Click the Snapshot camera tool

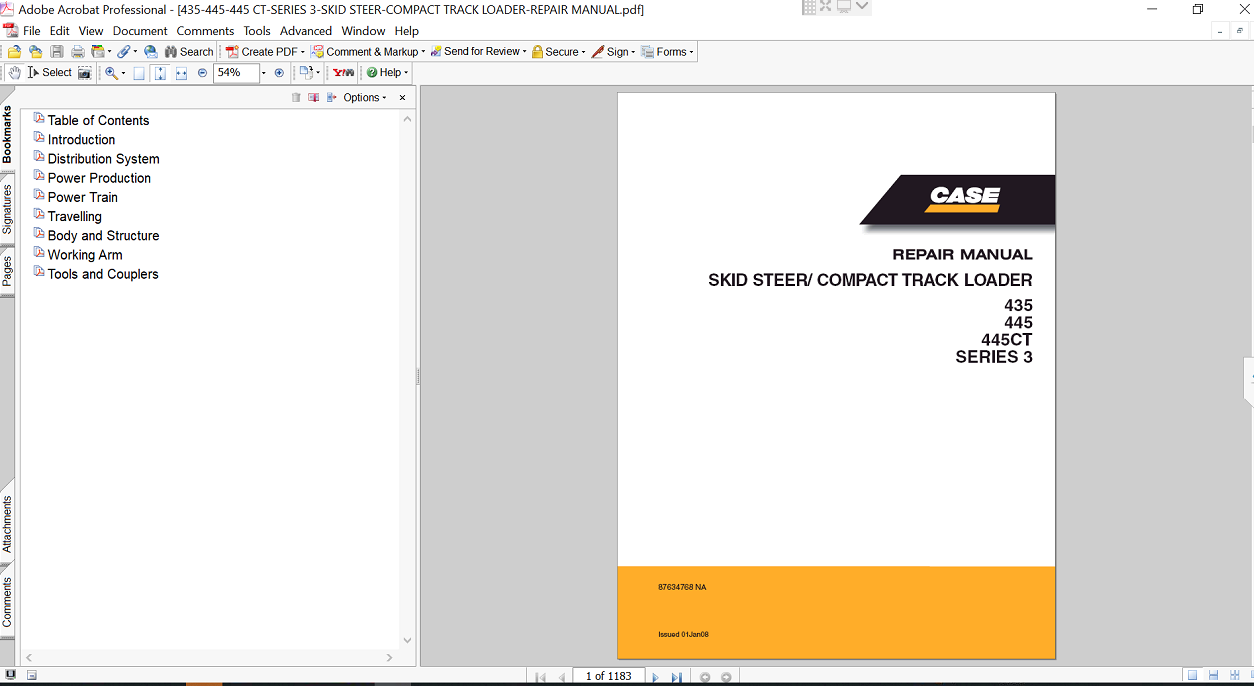tap(85, 73)
